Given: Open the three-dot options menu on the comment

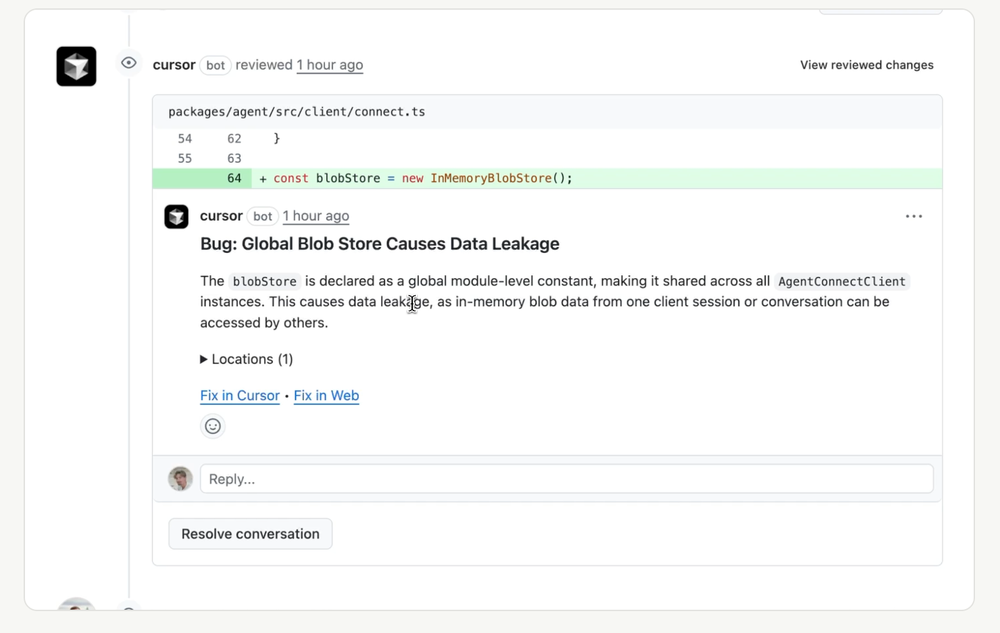Looking at the screenshot, I should click(913, 216).
